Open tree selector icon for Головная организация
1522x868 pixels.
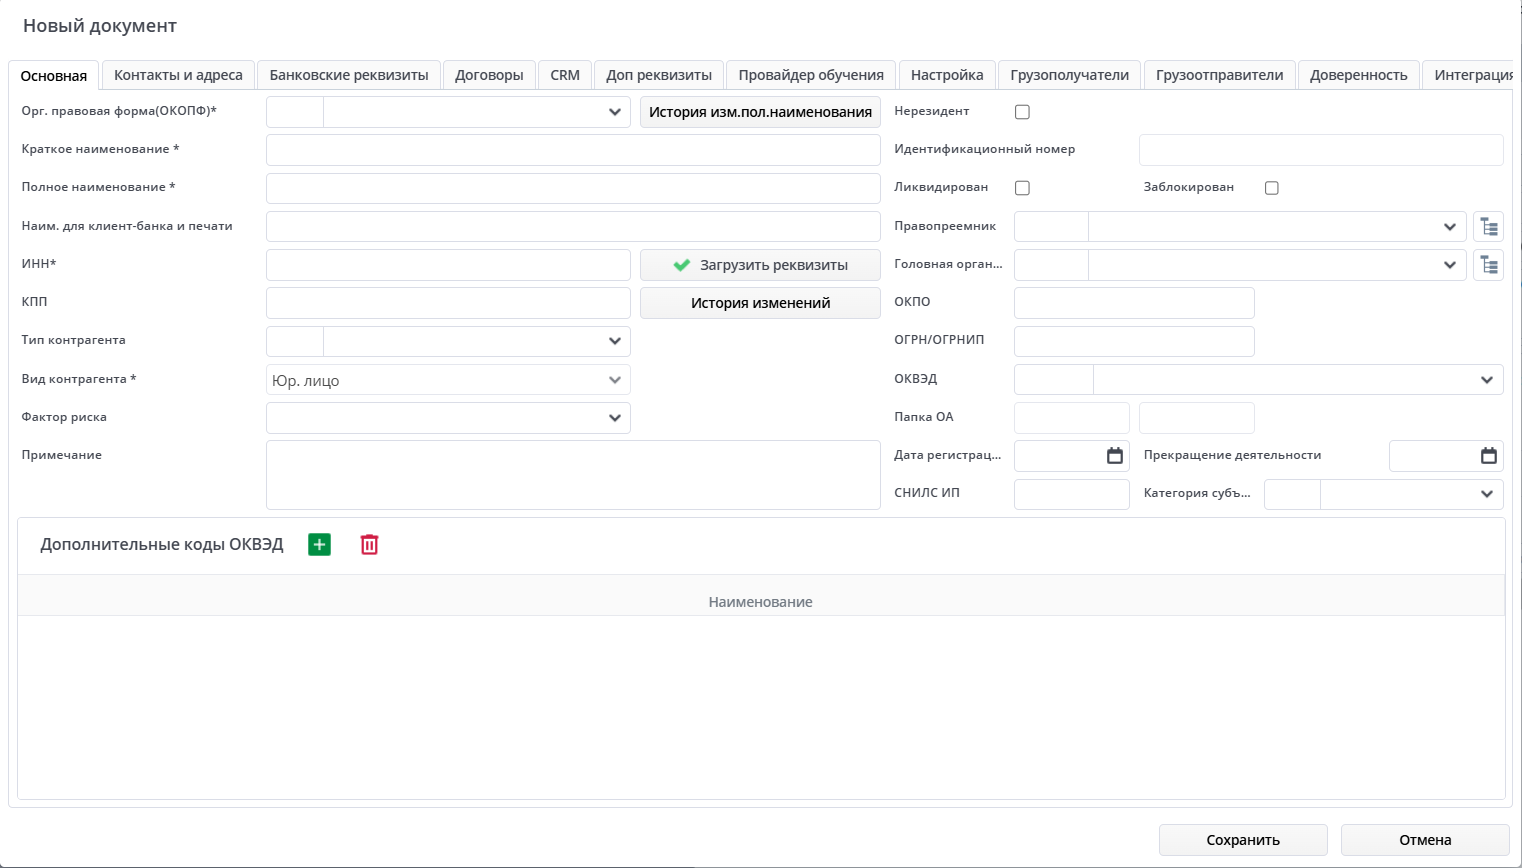(1488, 265)
